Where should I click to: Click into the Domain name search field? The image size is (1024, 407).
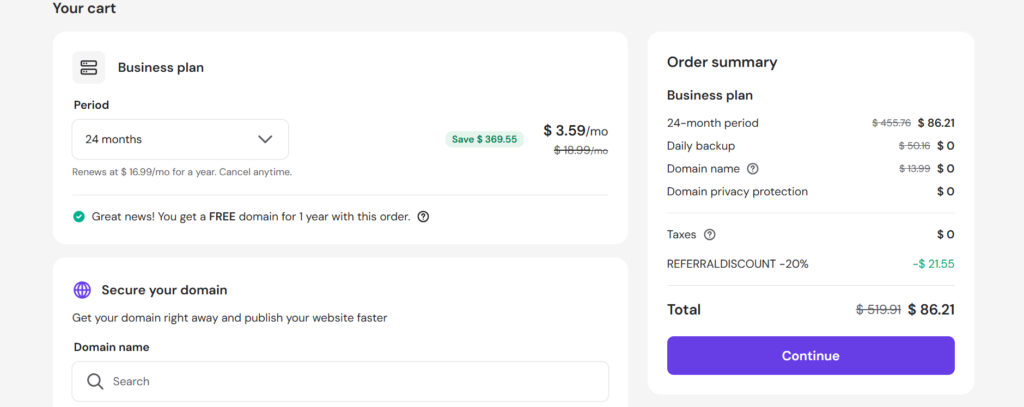pos(350,381)
